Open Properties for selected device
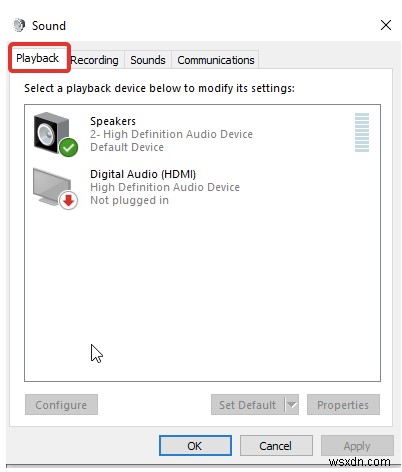Viewport: 402px width, 472px height. pos(343,405)
